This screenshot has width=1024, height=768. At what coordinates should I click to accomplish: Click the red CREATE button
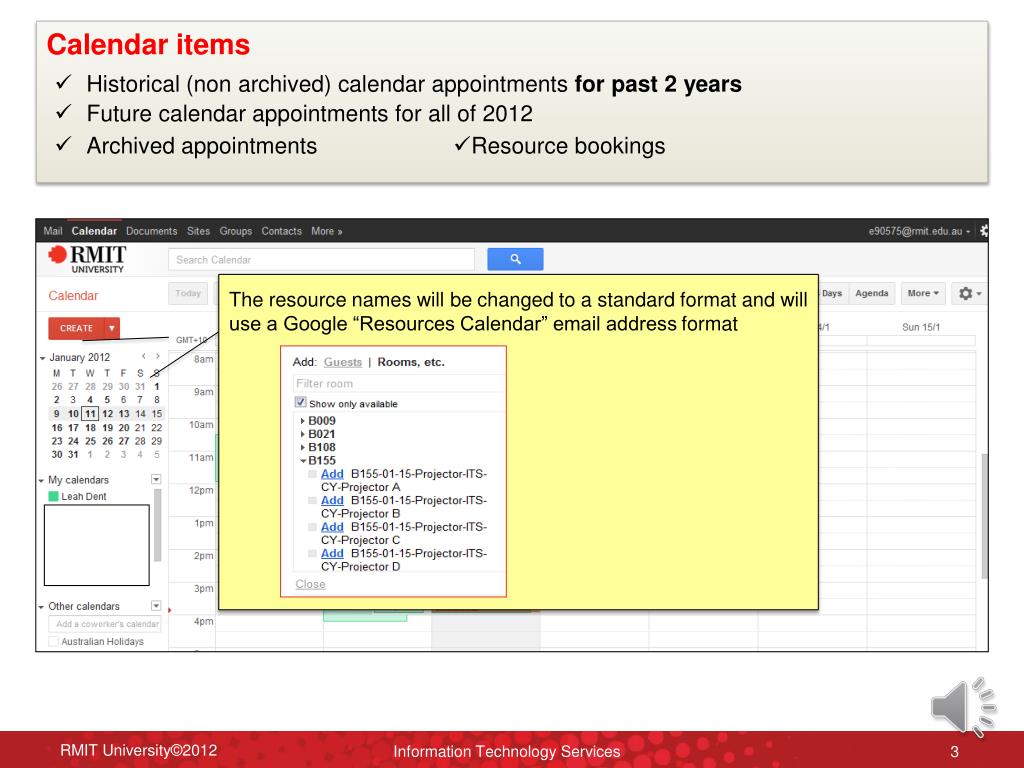pos(76,328)
